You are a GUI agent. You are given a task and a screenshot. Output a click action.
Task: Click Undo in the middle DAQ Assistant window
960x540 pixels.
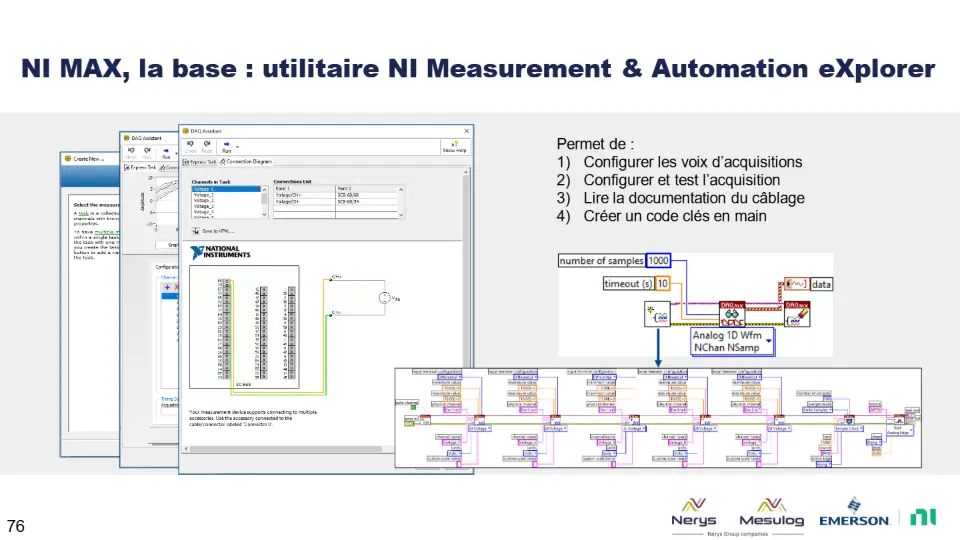[131, 153]
